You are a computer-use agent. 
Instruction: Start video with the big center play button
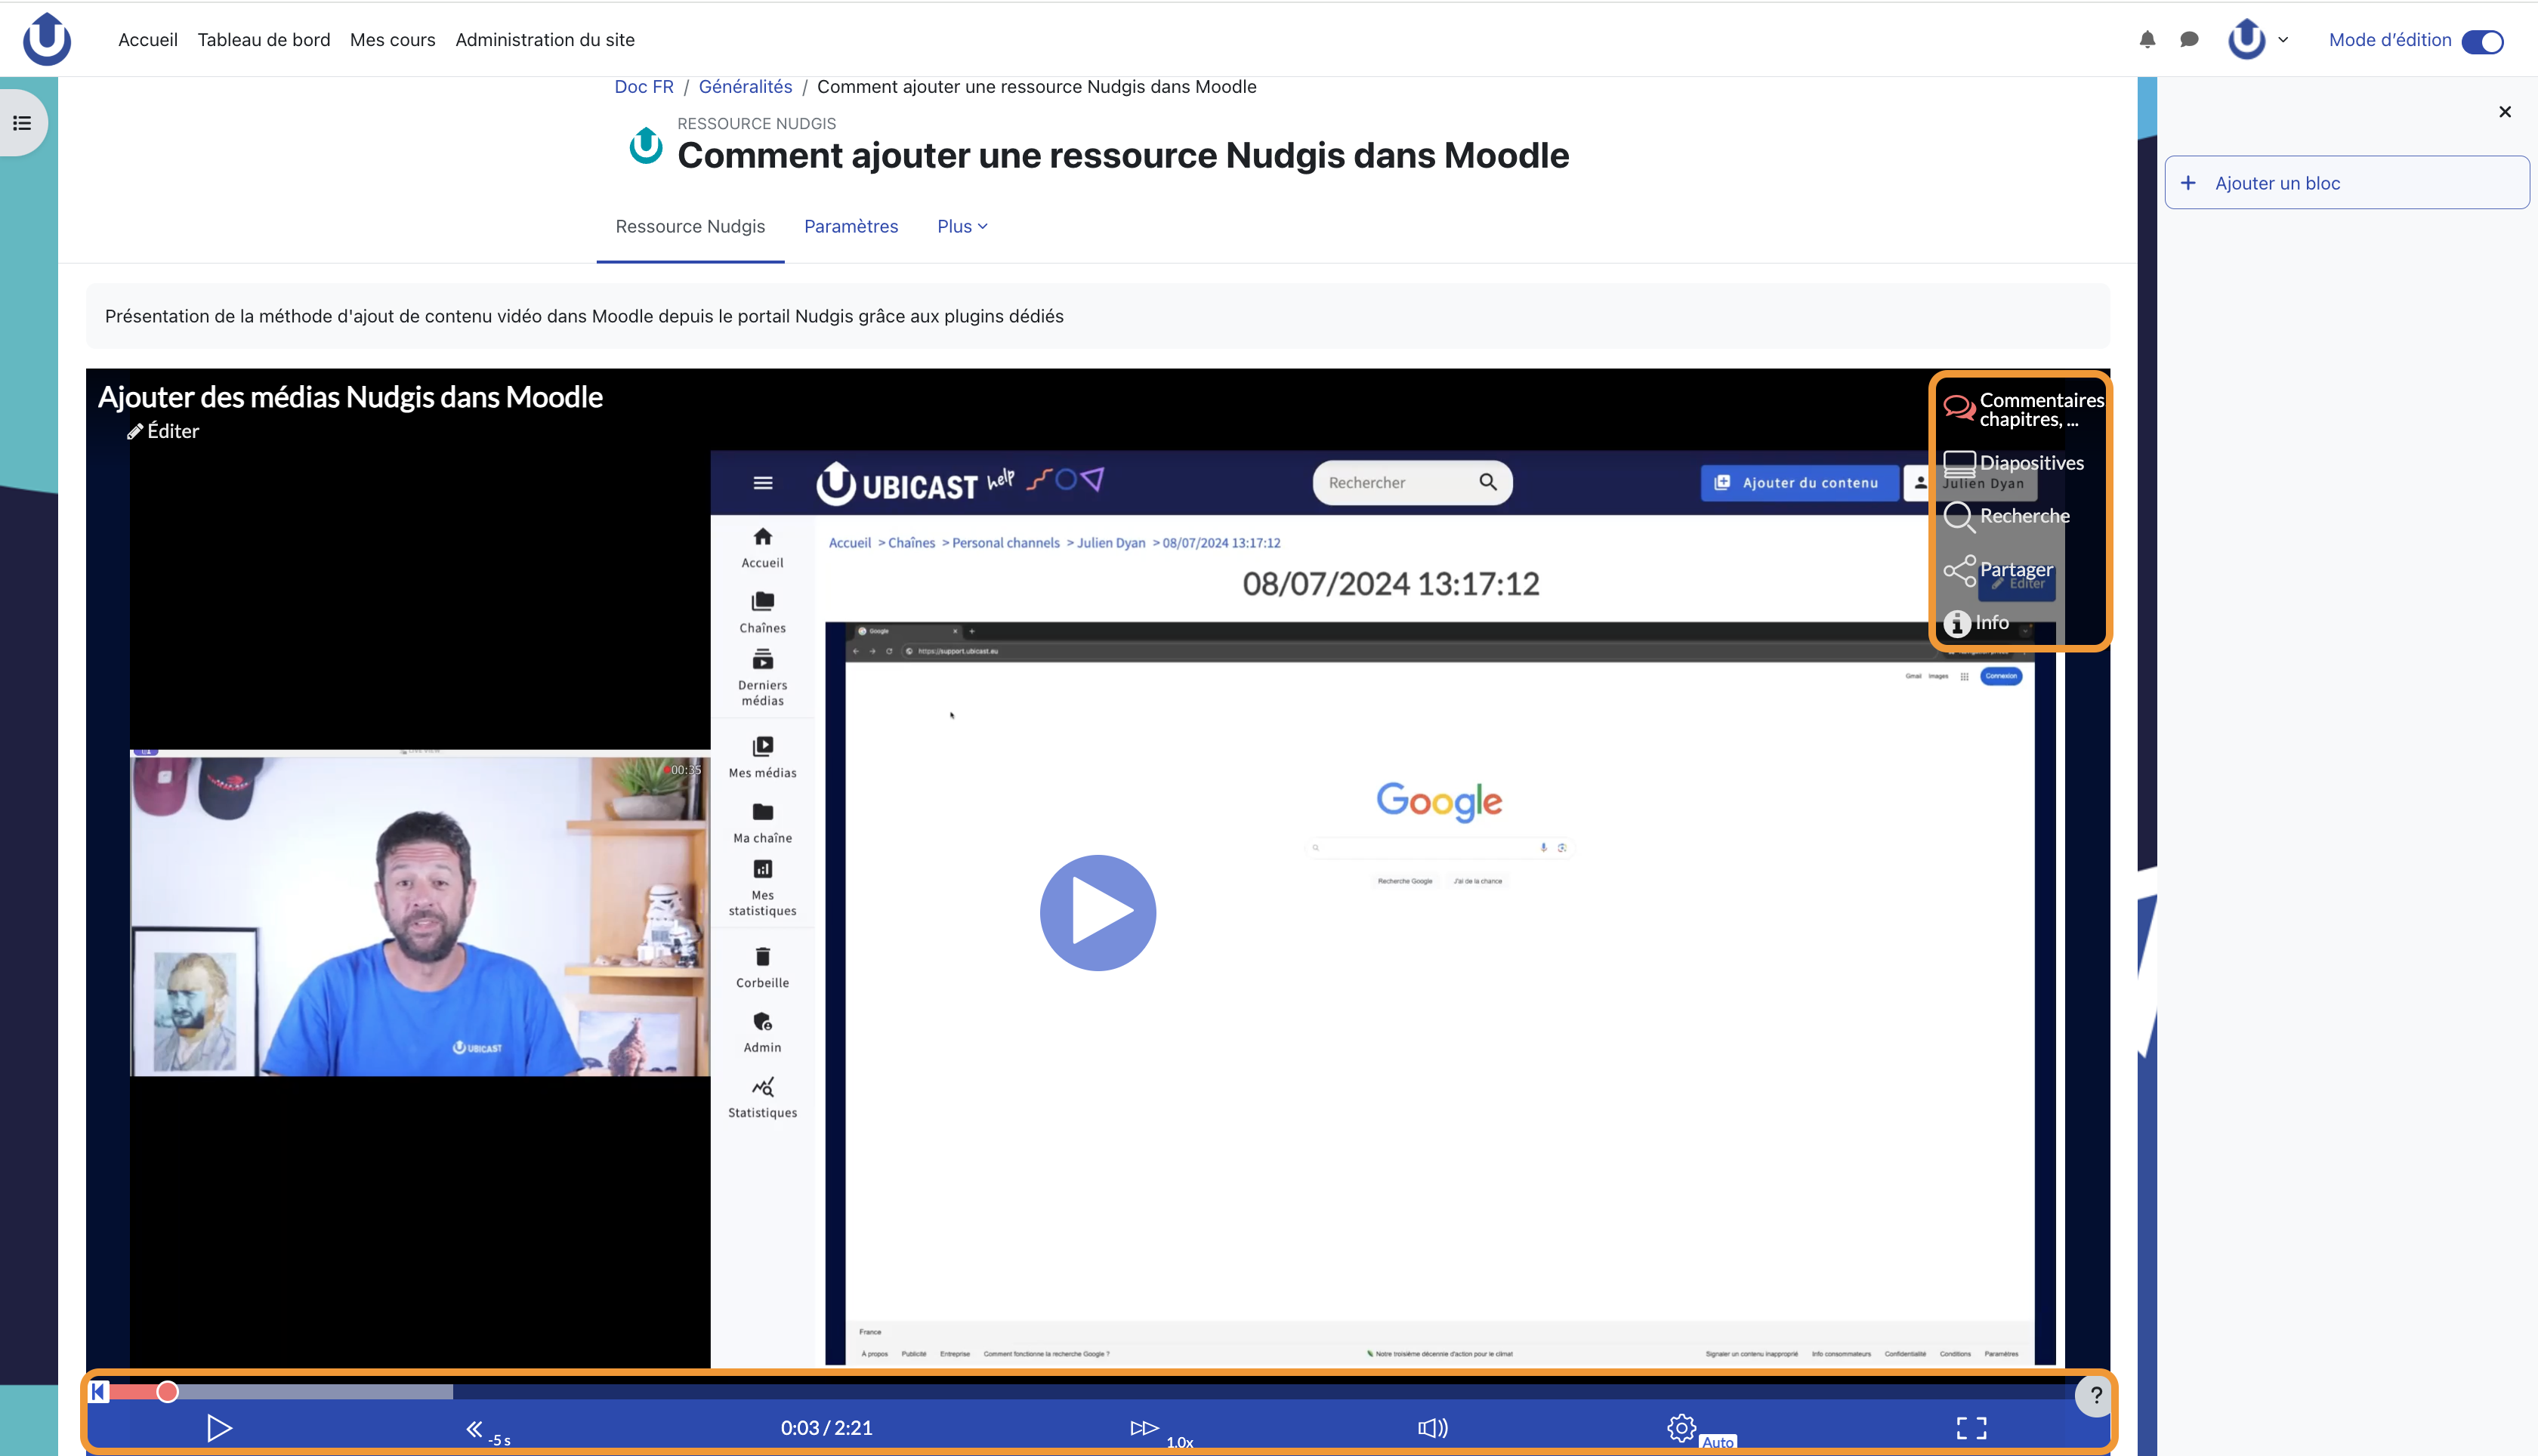1098,912
